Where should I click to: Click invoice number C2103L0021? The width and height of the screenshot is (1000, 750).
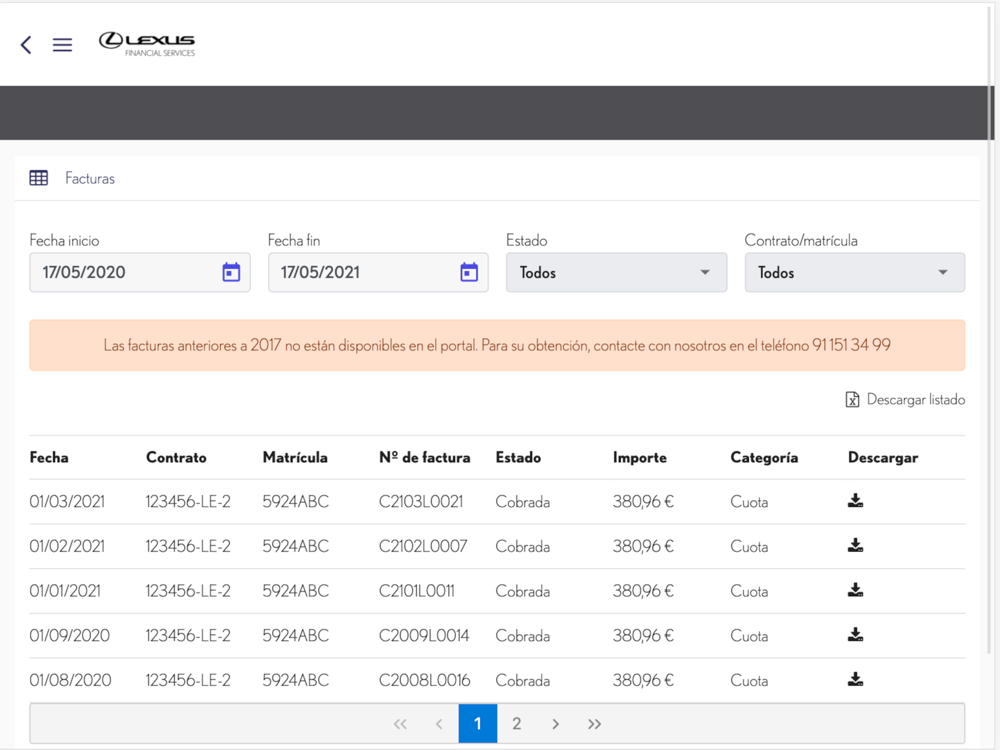pyautogui.click(x=421, y=502)
